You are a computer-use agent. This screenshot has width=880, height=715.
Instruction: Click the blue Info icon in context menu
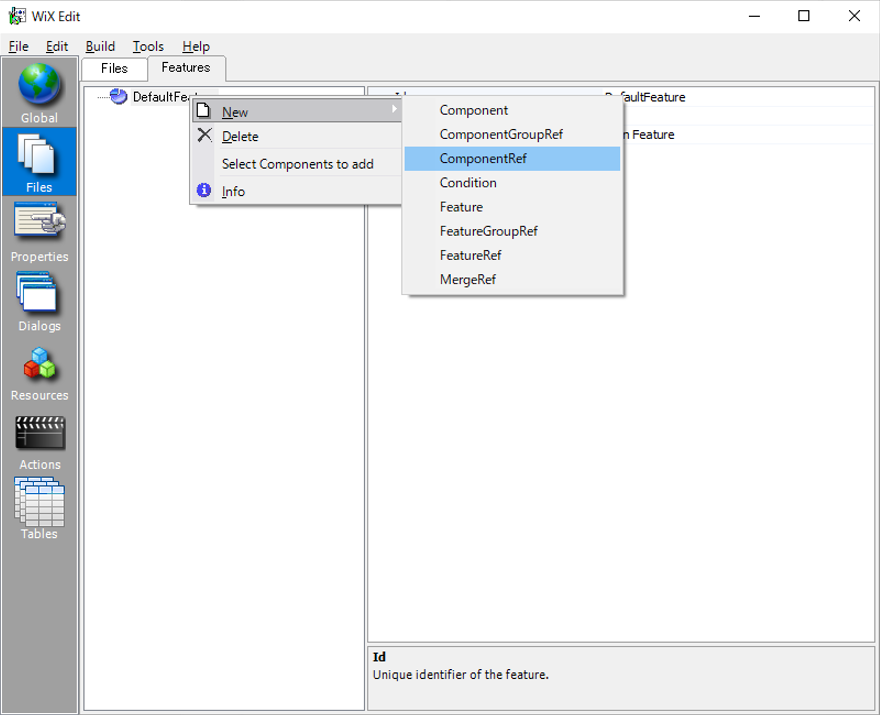(204, 191)
